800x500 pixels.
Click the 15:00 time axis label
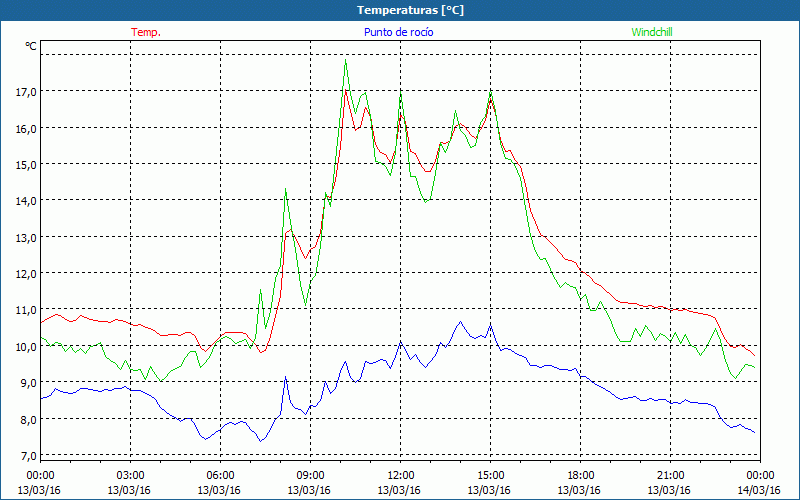490,476
